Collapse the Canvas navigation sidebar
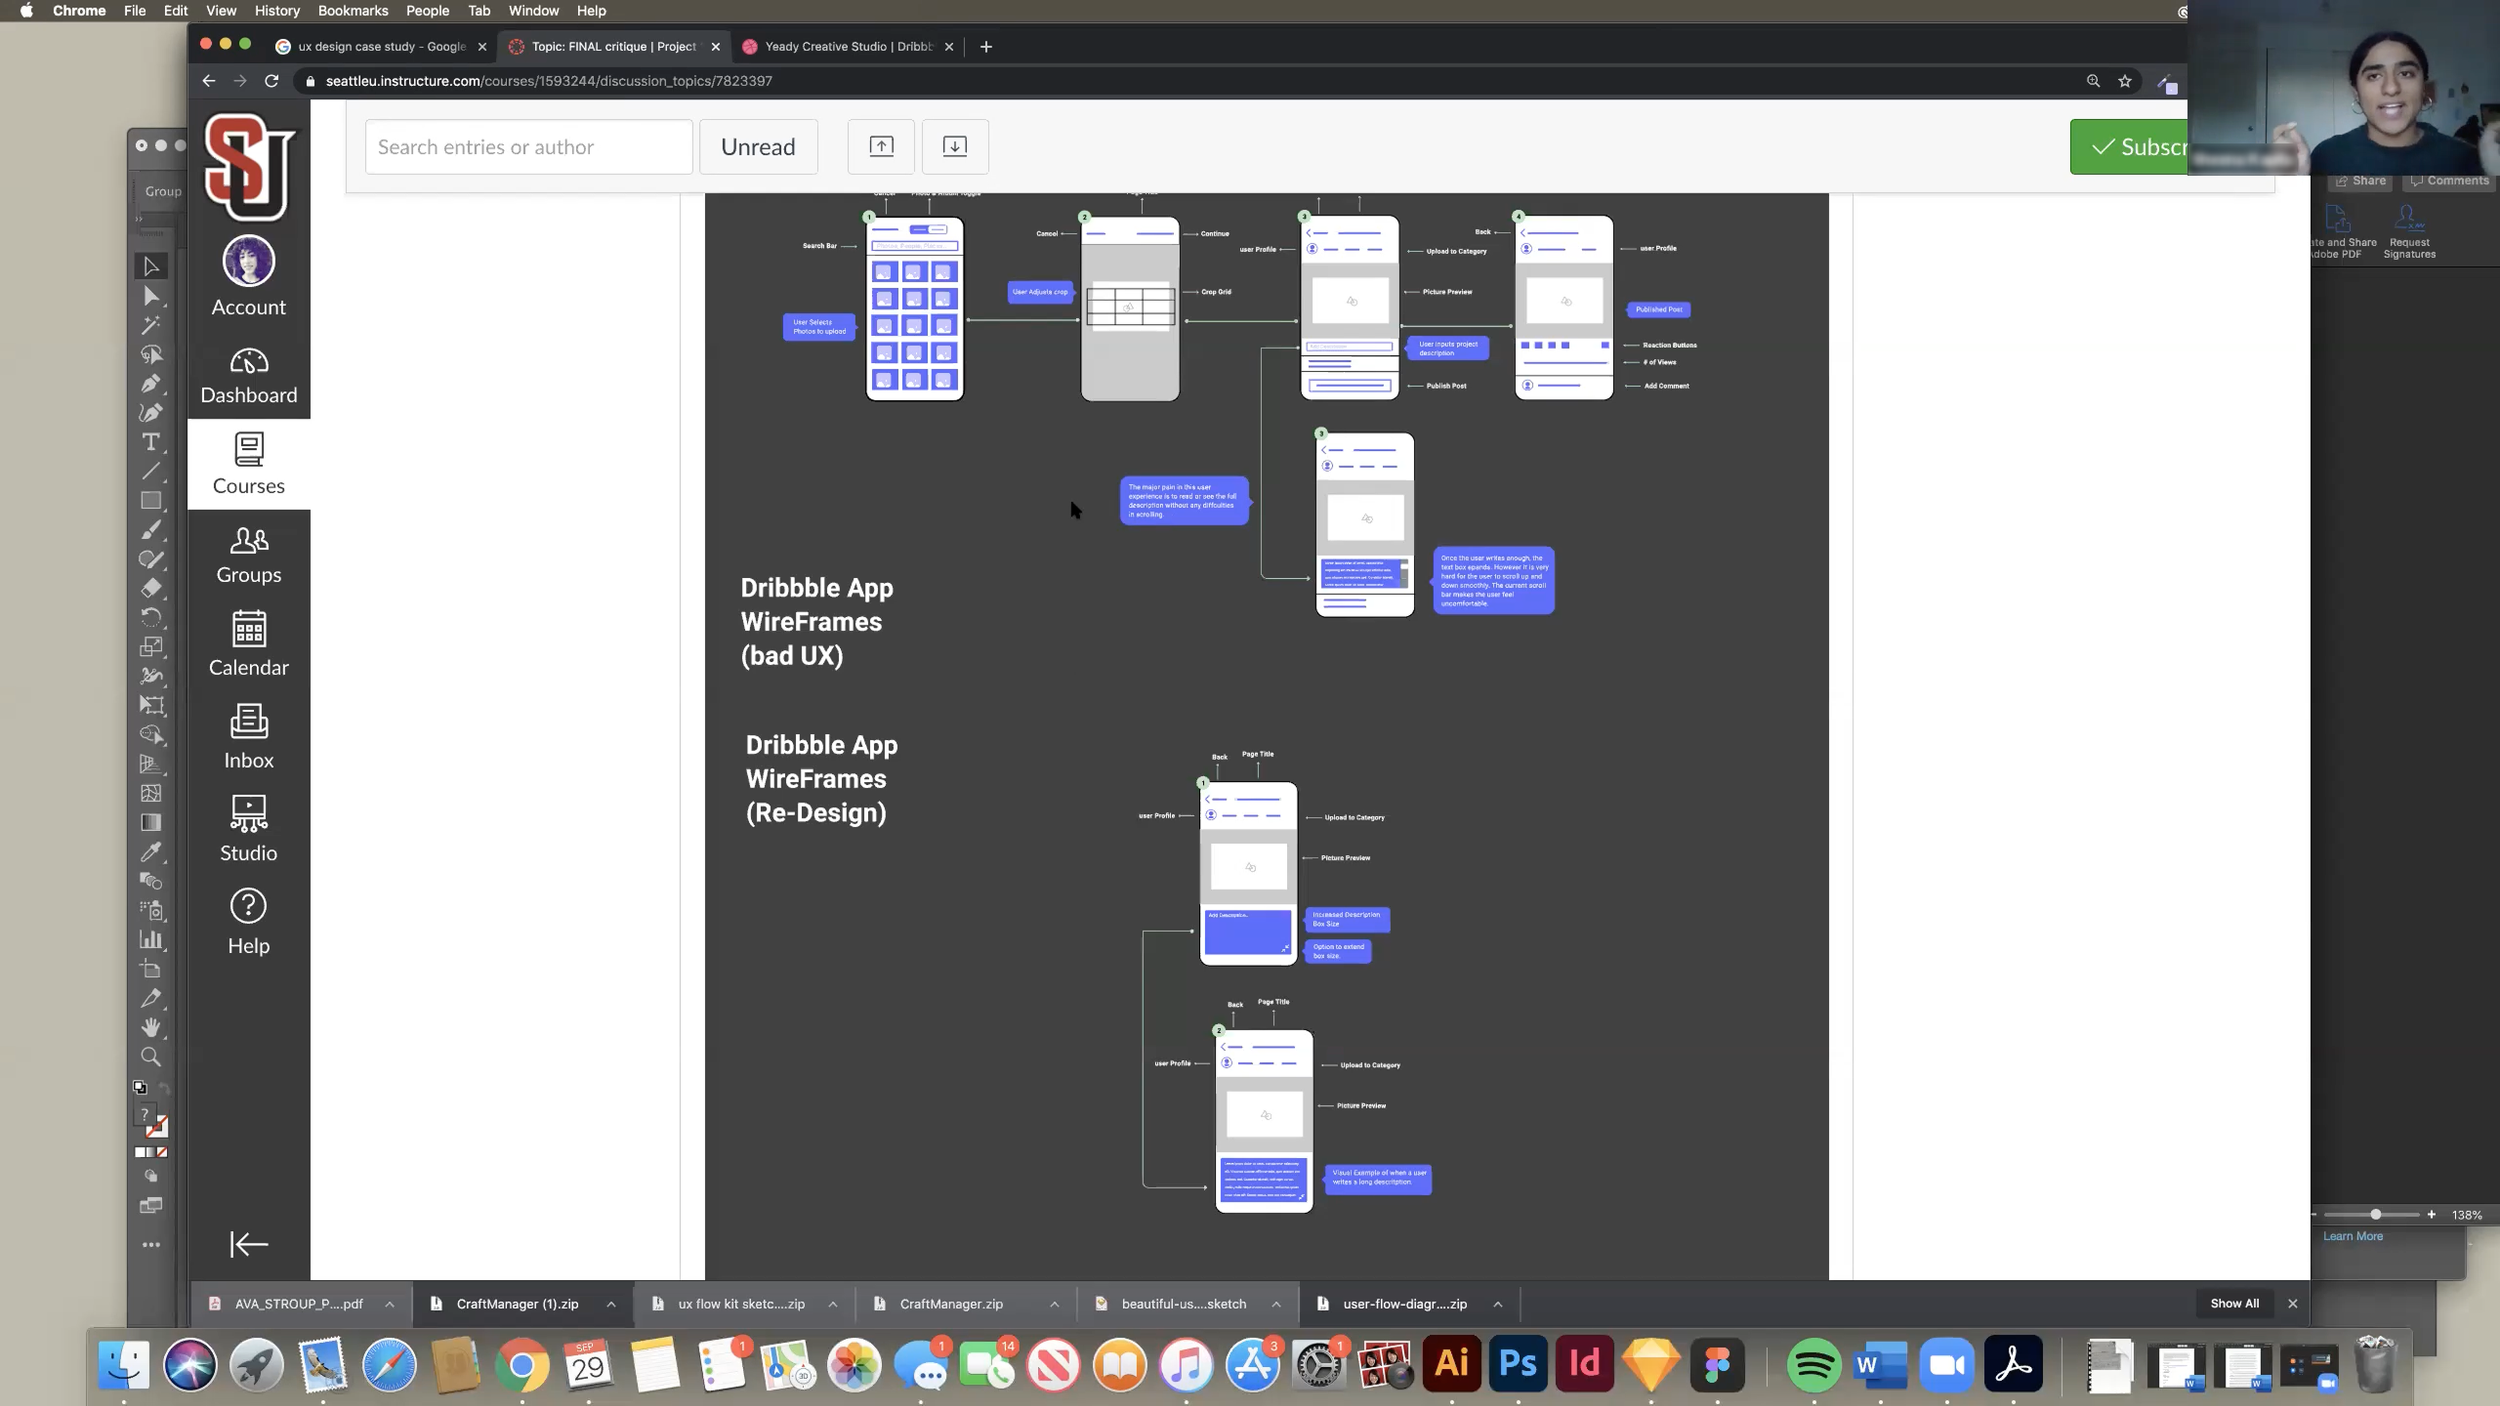 248,1244
